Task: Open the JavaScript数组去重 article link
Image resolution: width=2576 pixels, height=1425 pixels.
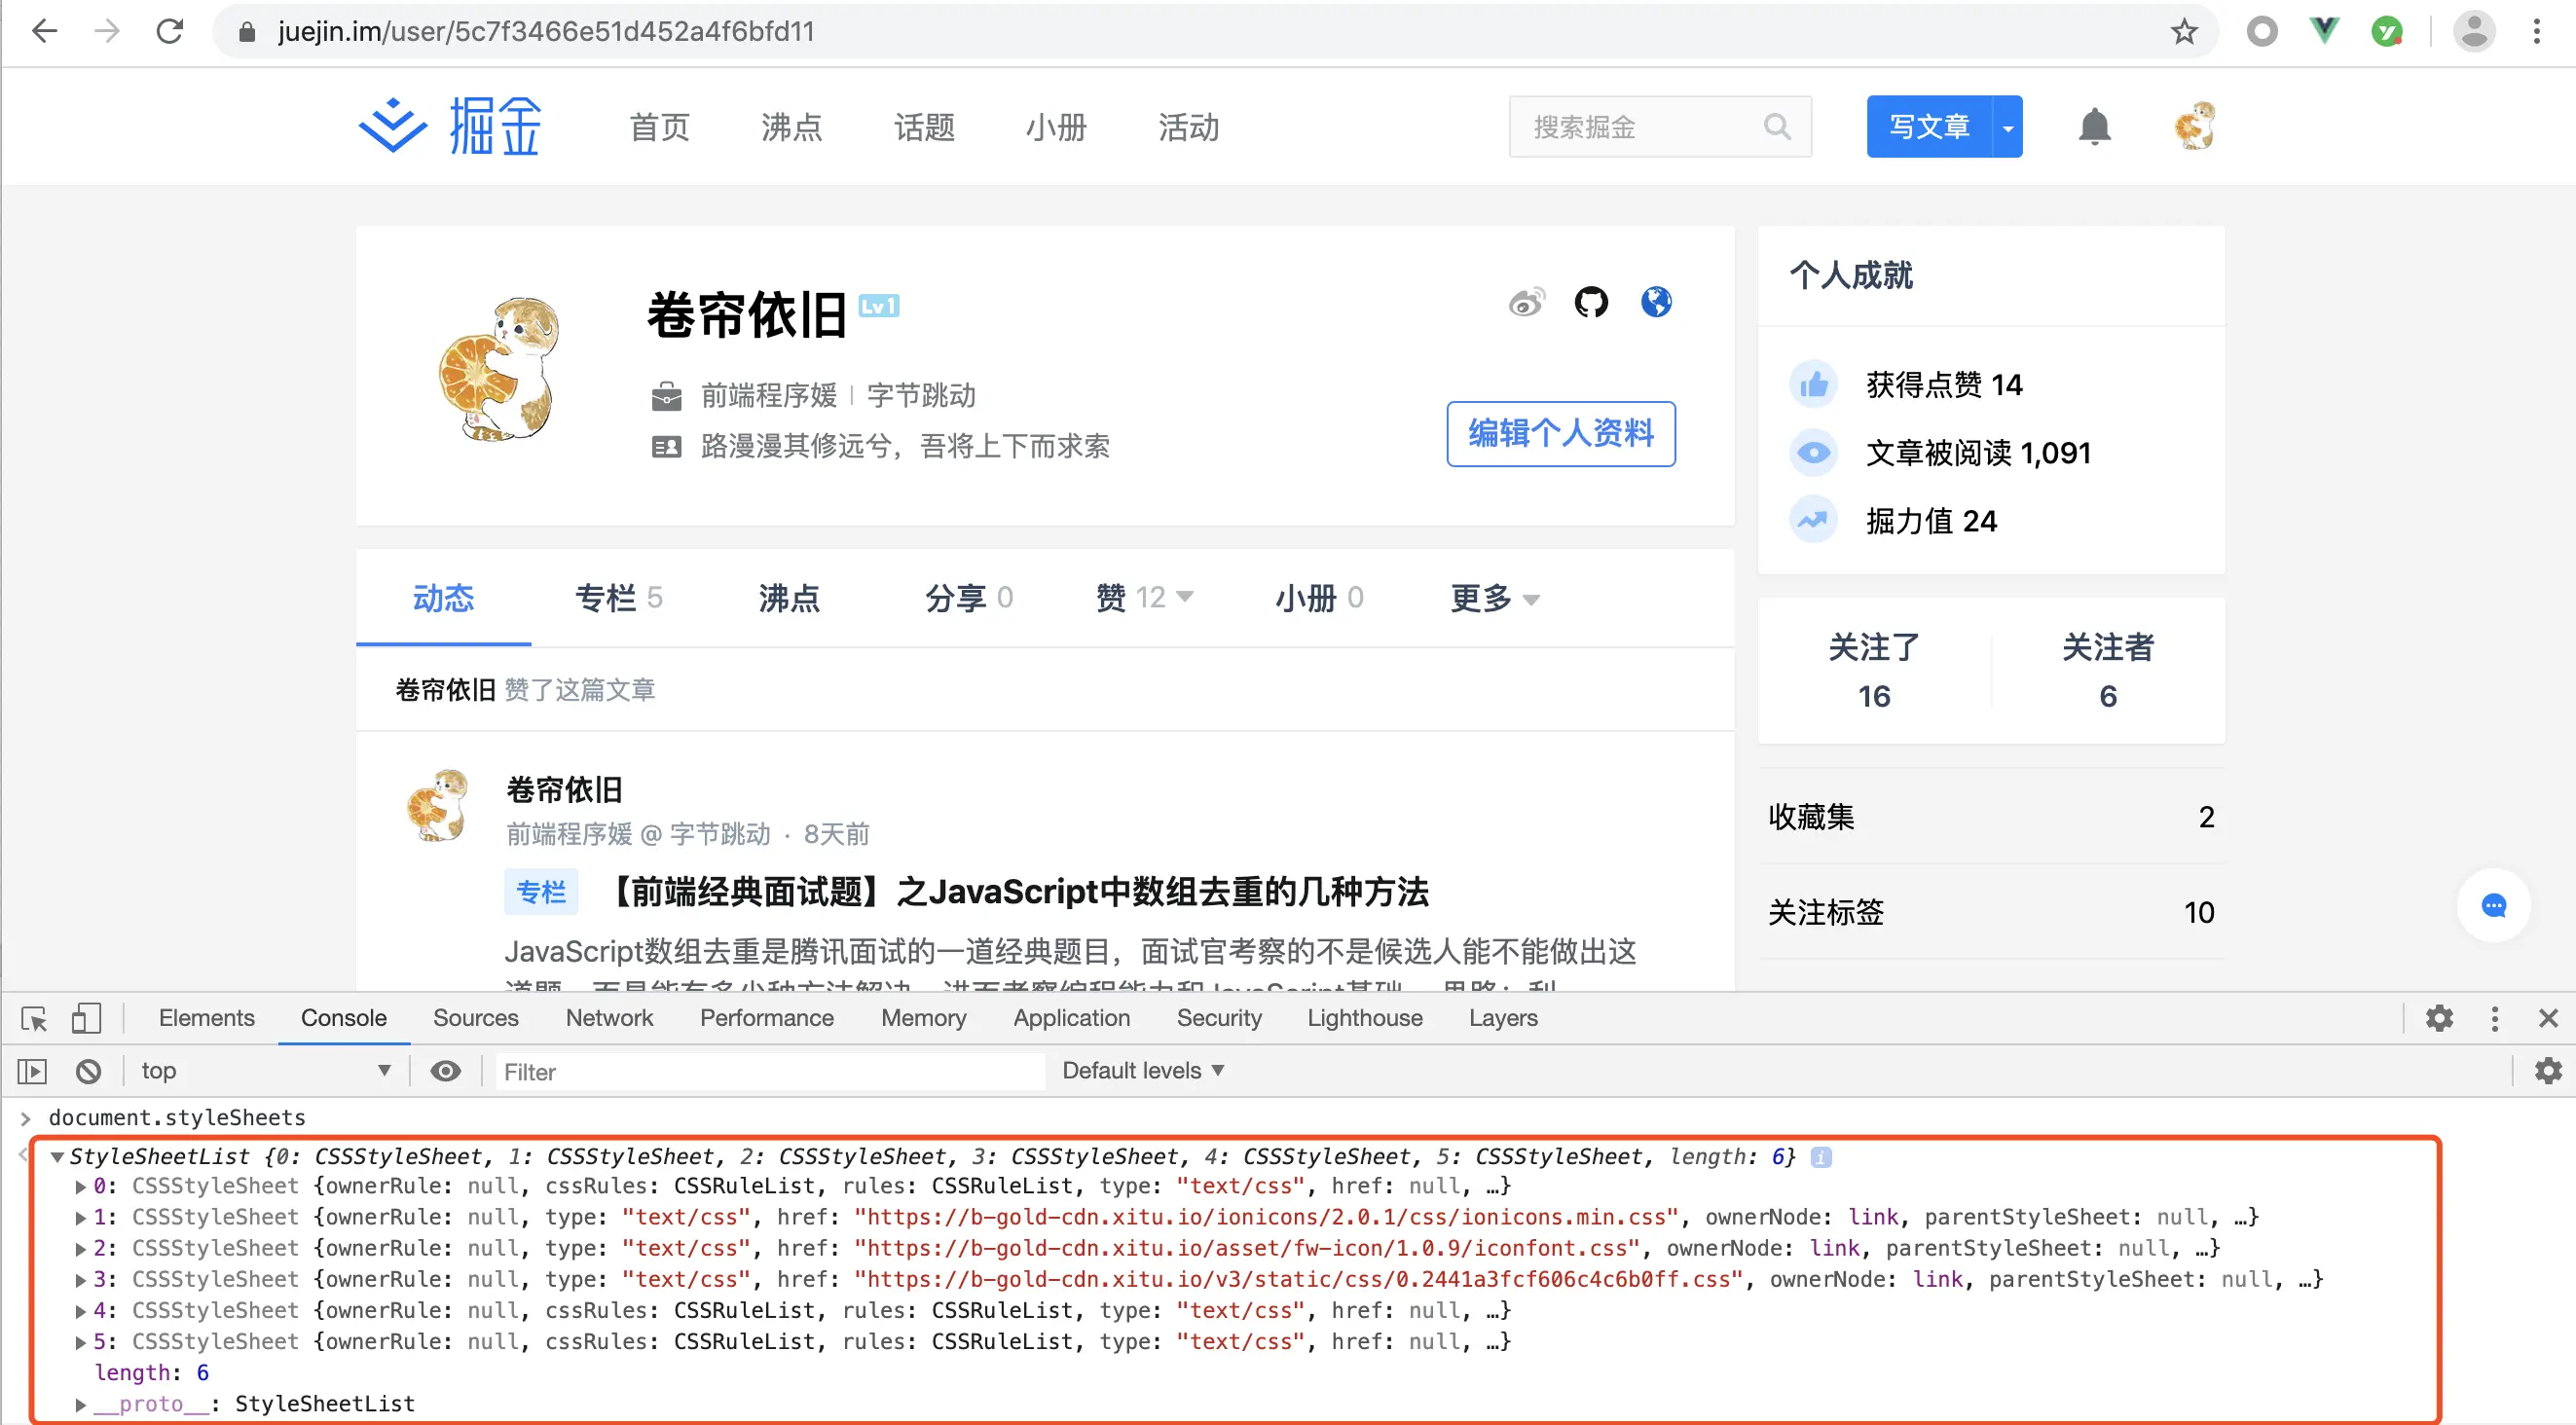Action: tap(1019, 891)
